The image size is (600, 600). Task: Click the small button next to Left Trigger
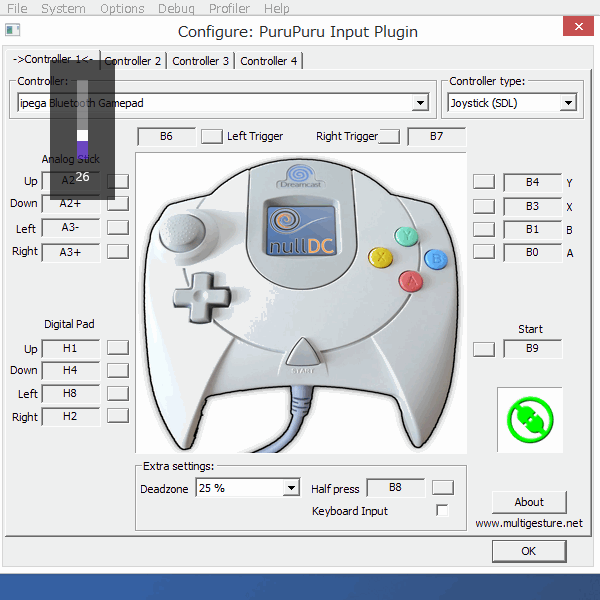[212, 136]
